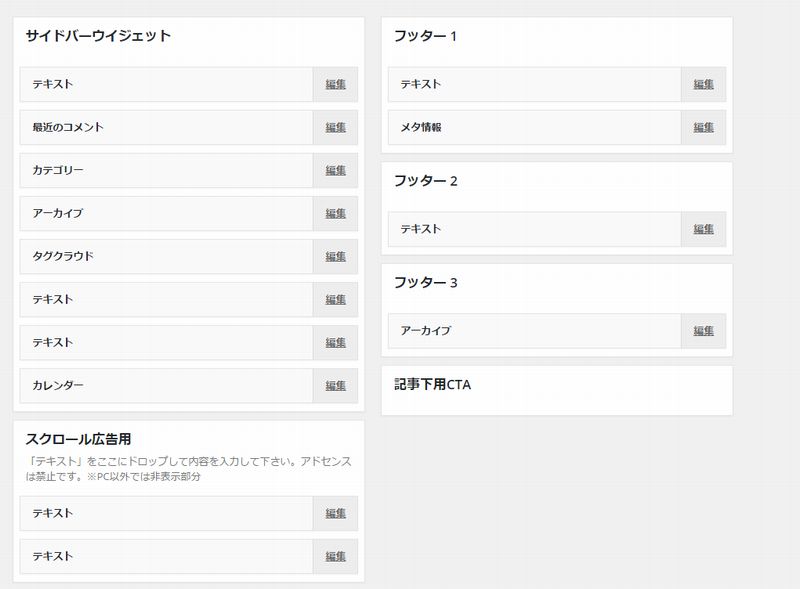The height and width of the screenshot is (589, 800).
Task: Open 編集 for アーカイブ in フッター 3
Action: pyautogui.click(x=703, y=331)
